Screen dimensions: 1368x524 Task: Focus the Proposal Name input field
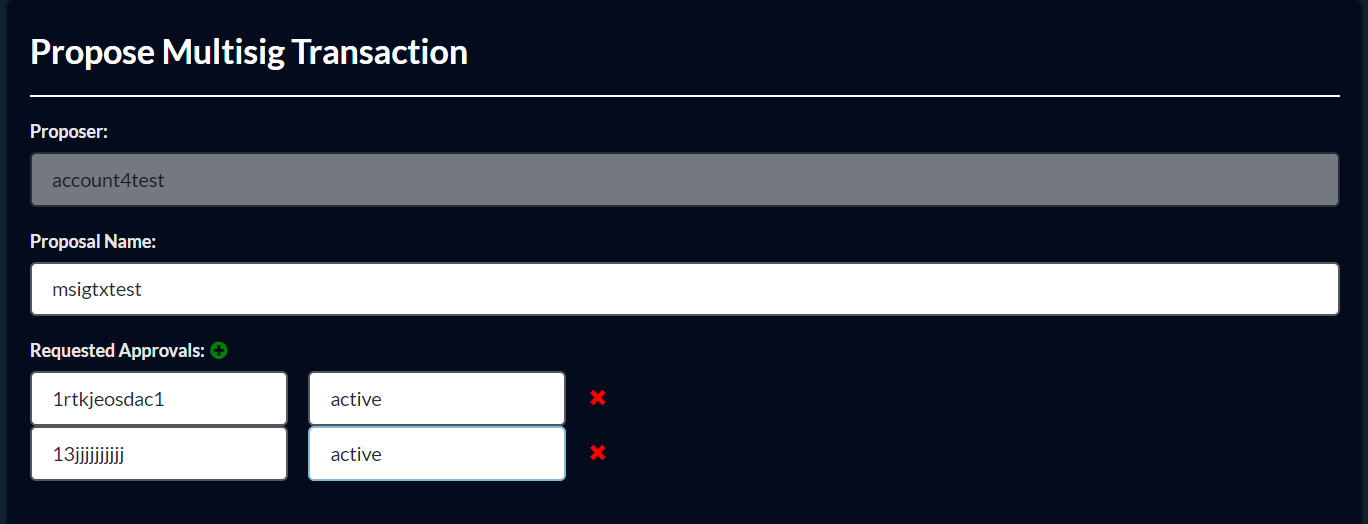[685, 289]
